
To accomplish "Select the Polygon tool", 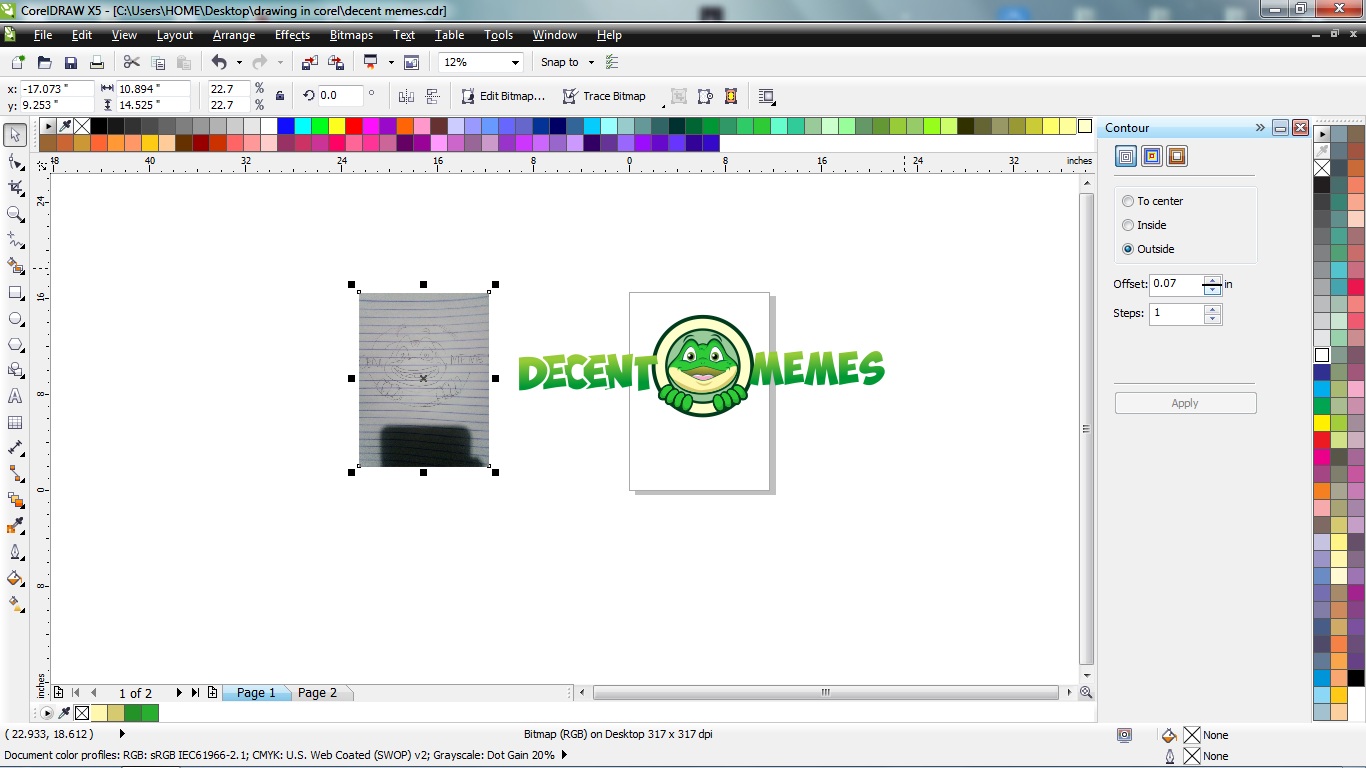I will (x=15, y=345).
